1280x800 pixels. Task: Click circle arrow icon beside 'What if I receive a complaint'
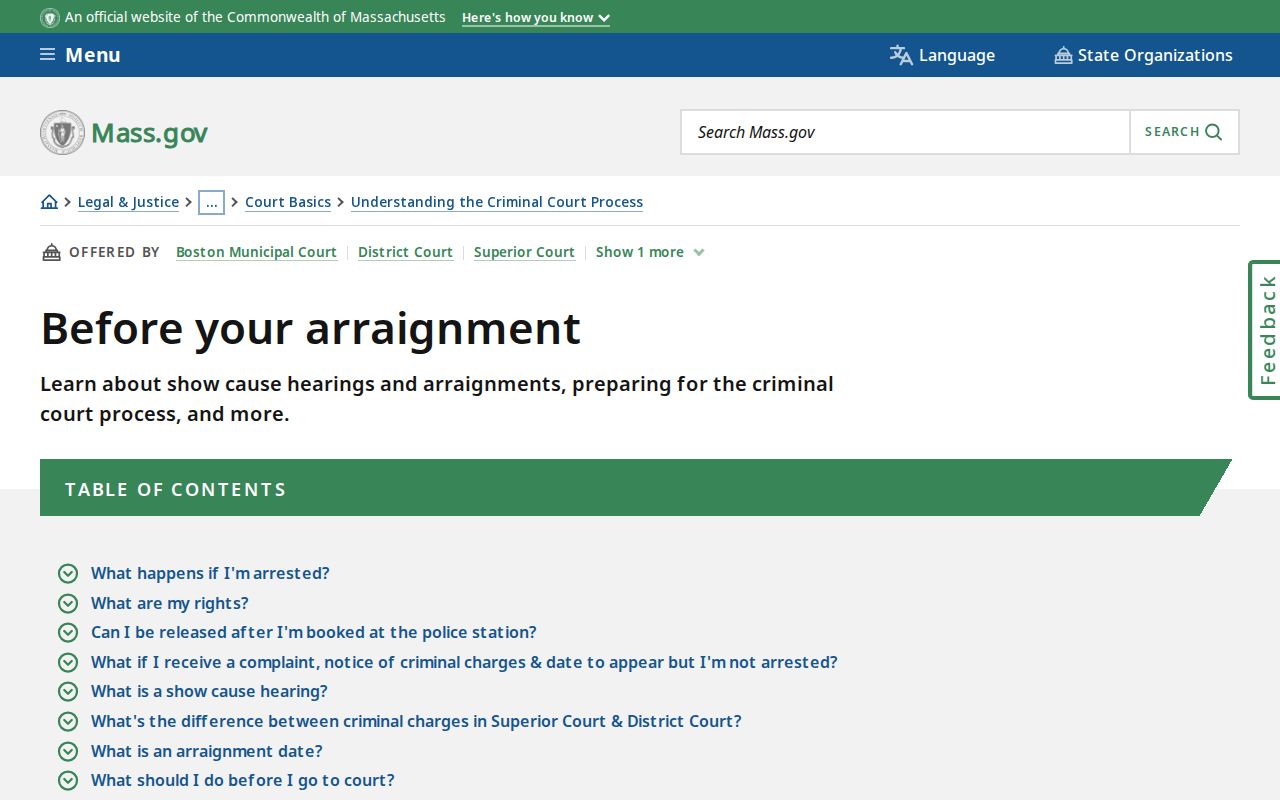[x=68, y=662]
